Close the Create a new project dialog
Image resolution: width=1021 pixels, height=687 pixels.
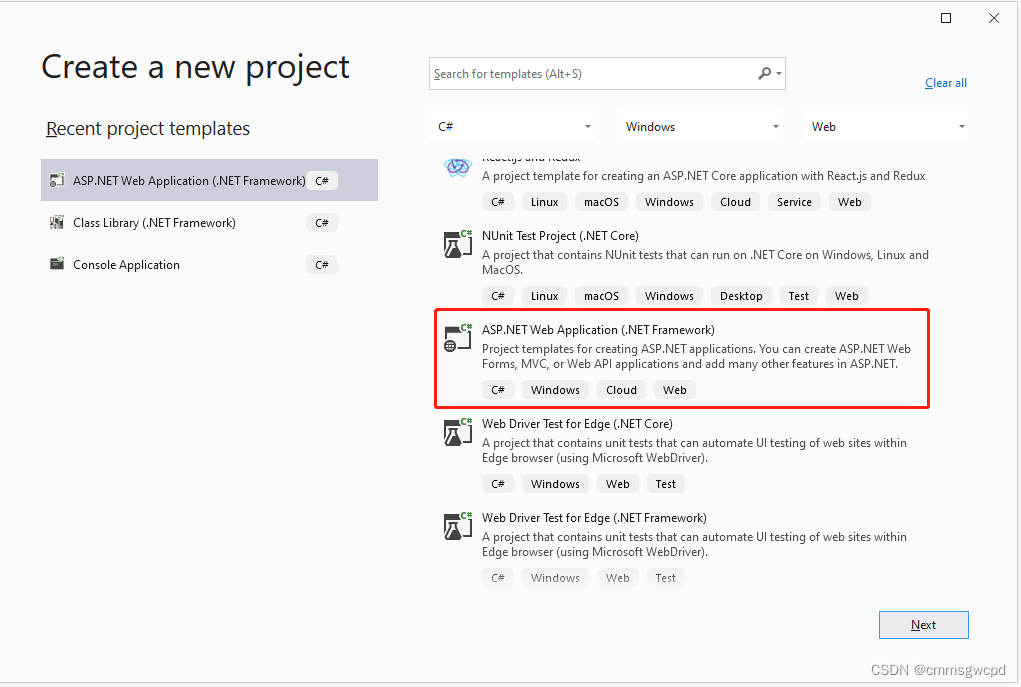tap(994, 18)
